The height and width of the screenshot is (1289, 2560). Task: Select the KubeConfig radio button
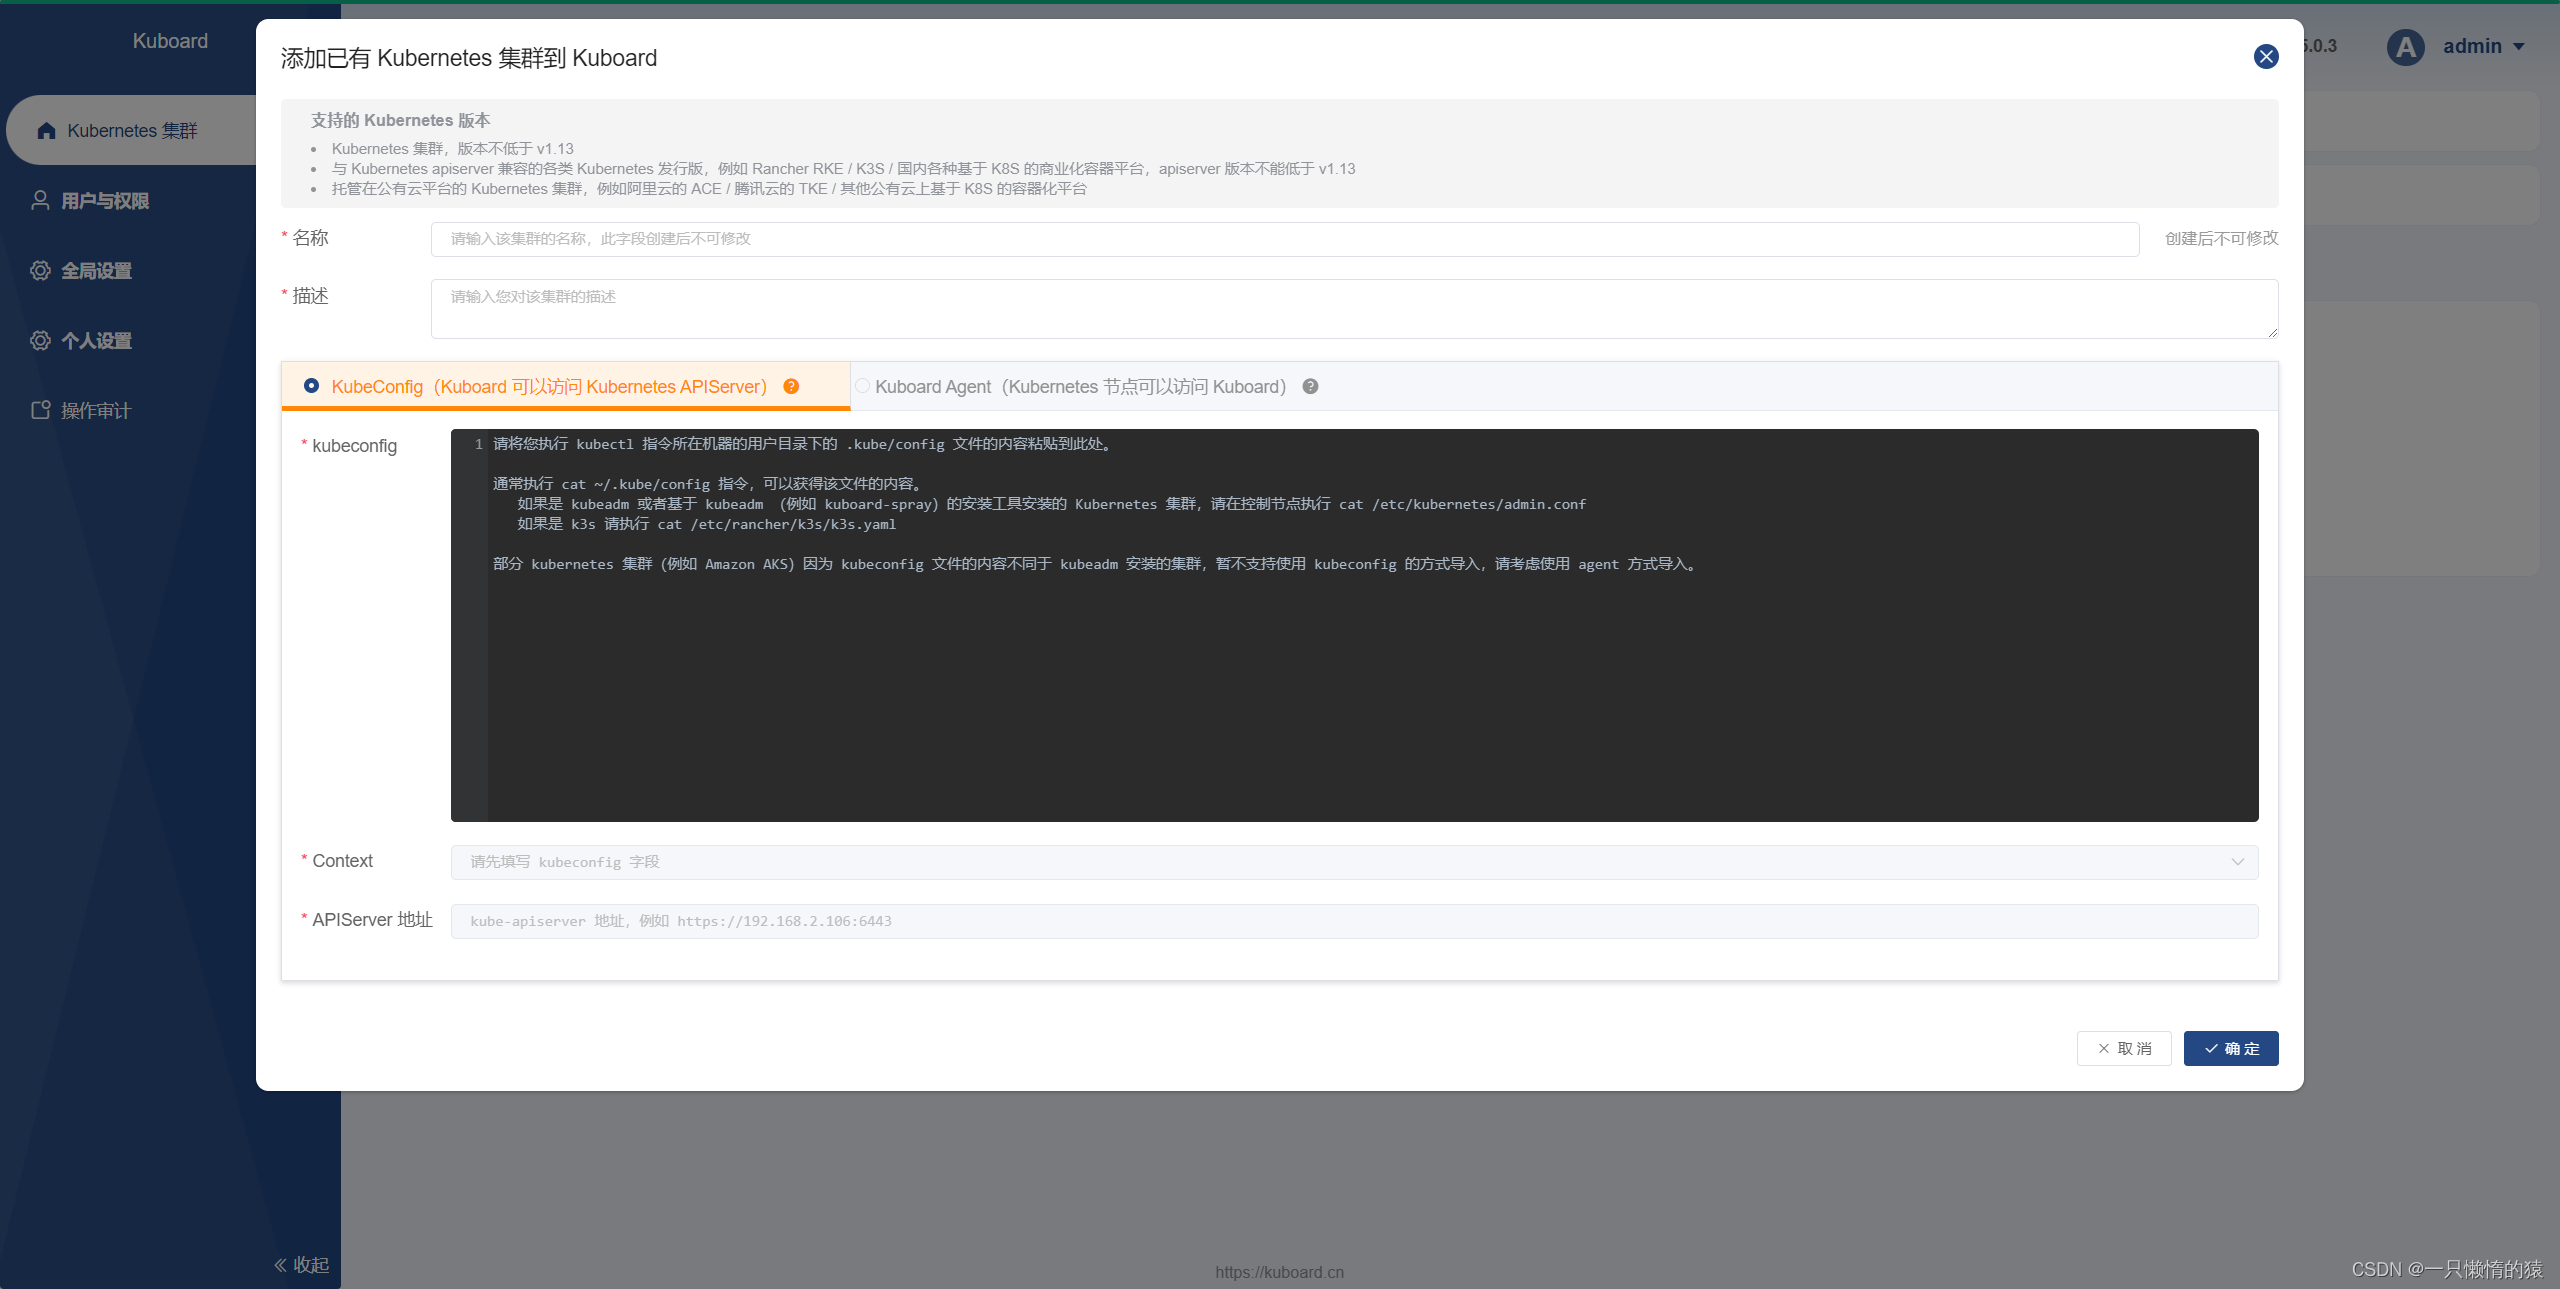[x=312, y=386]
